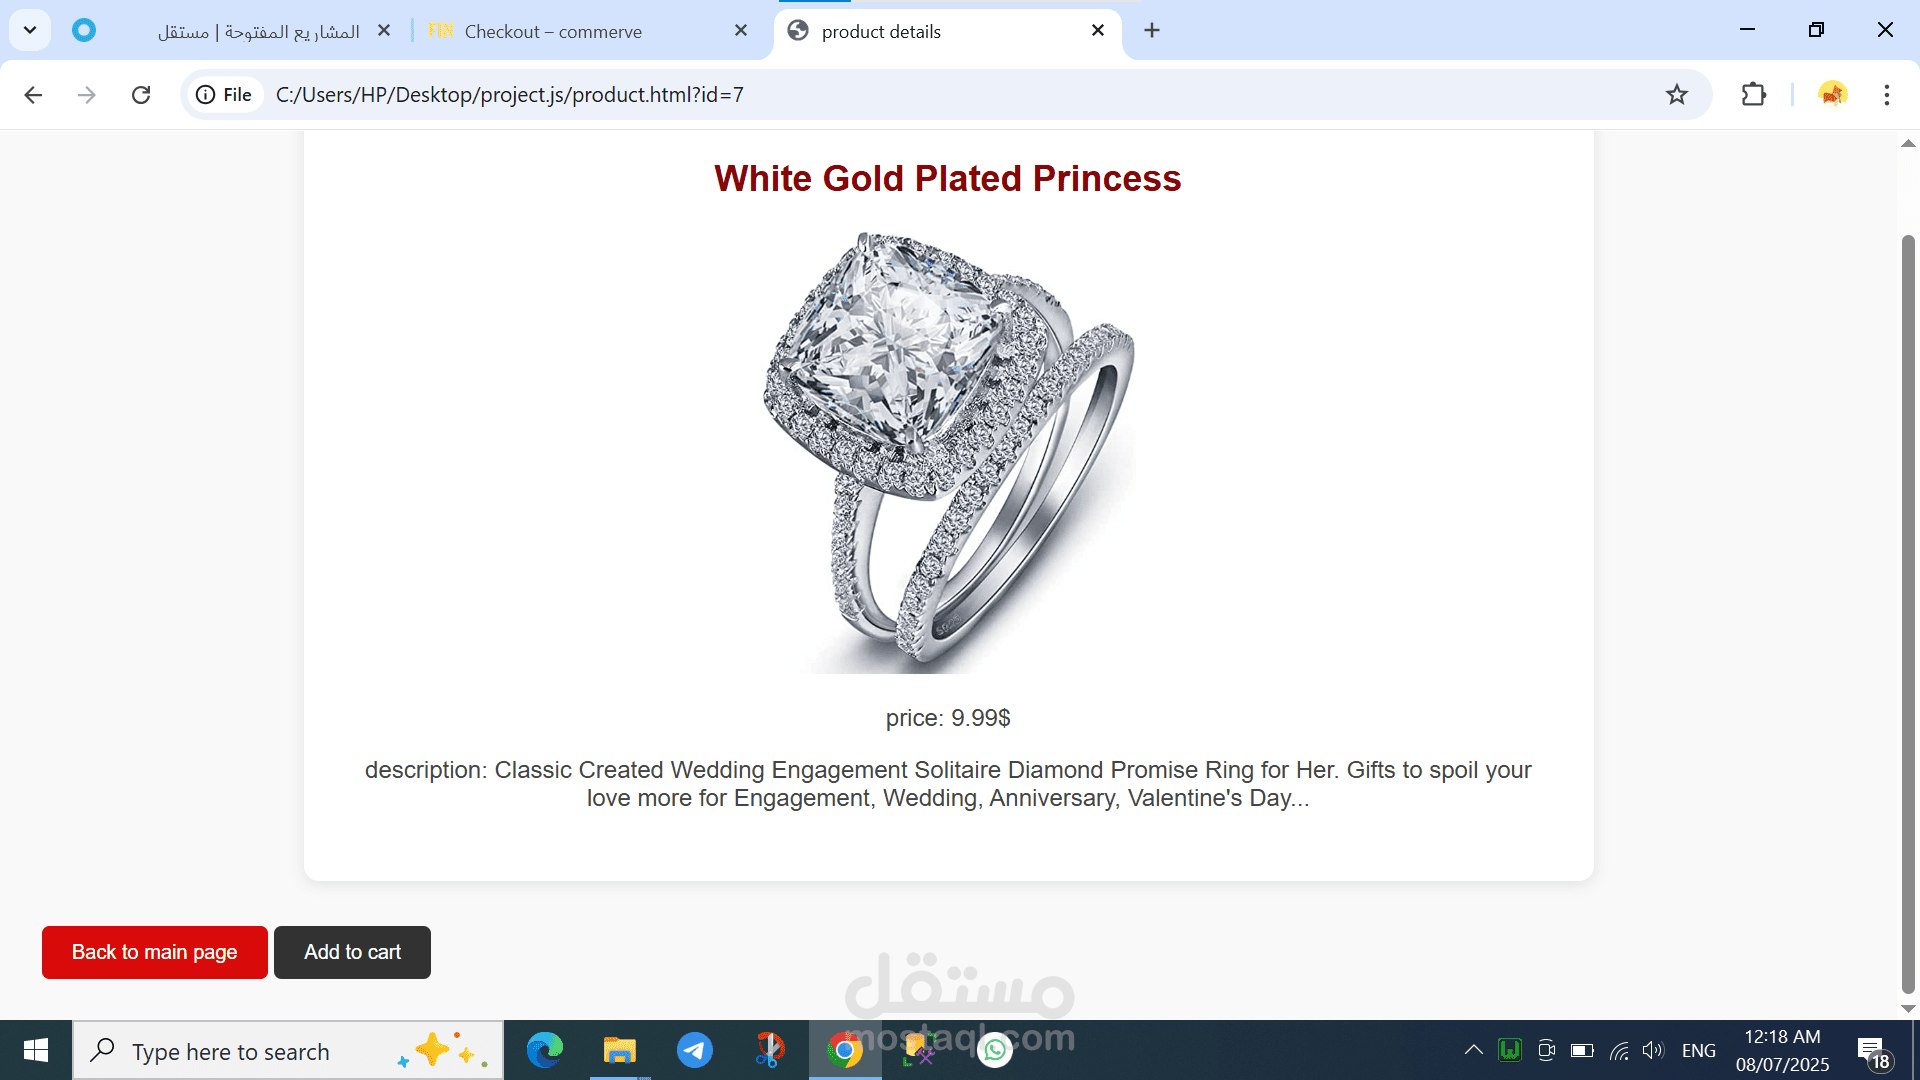Open Microsoft Edge from taskbar
Screen dimensions: 1920x1080
pos(545,1051)
